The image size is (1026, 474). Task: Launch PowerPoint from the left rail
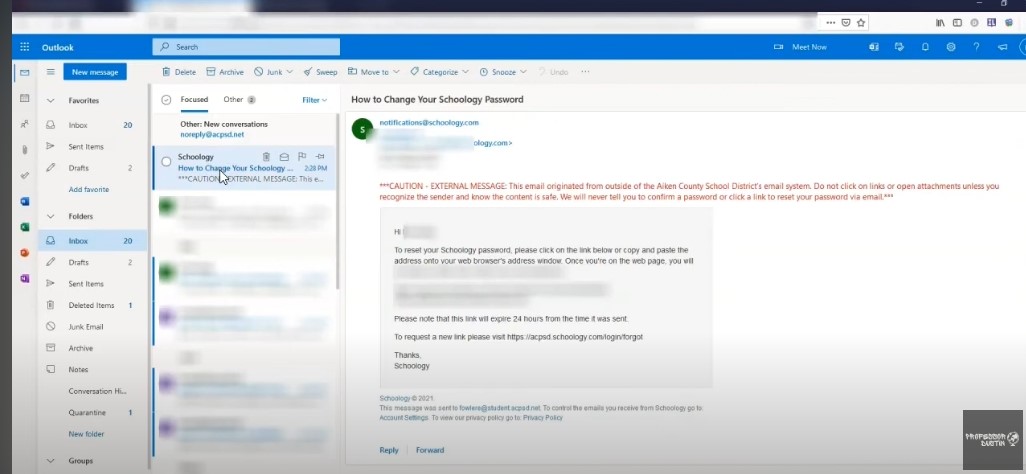[25, 253]
